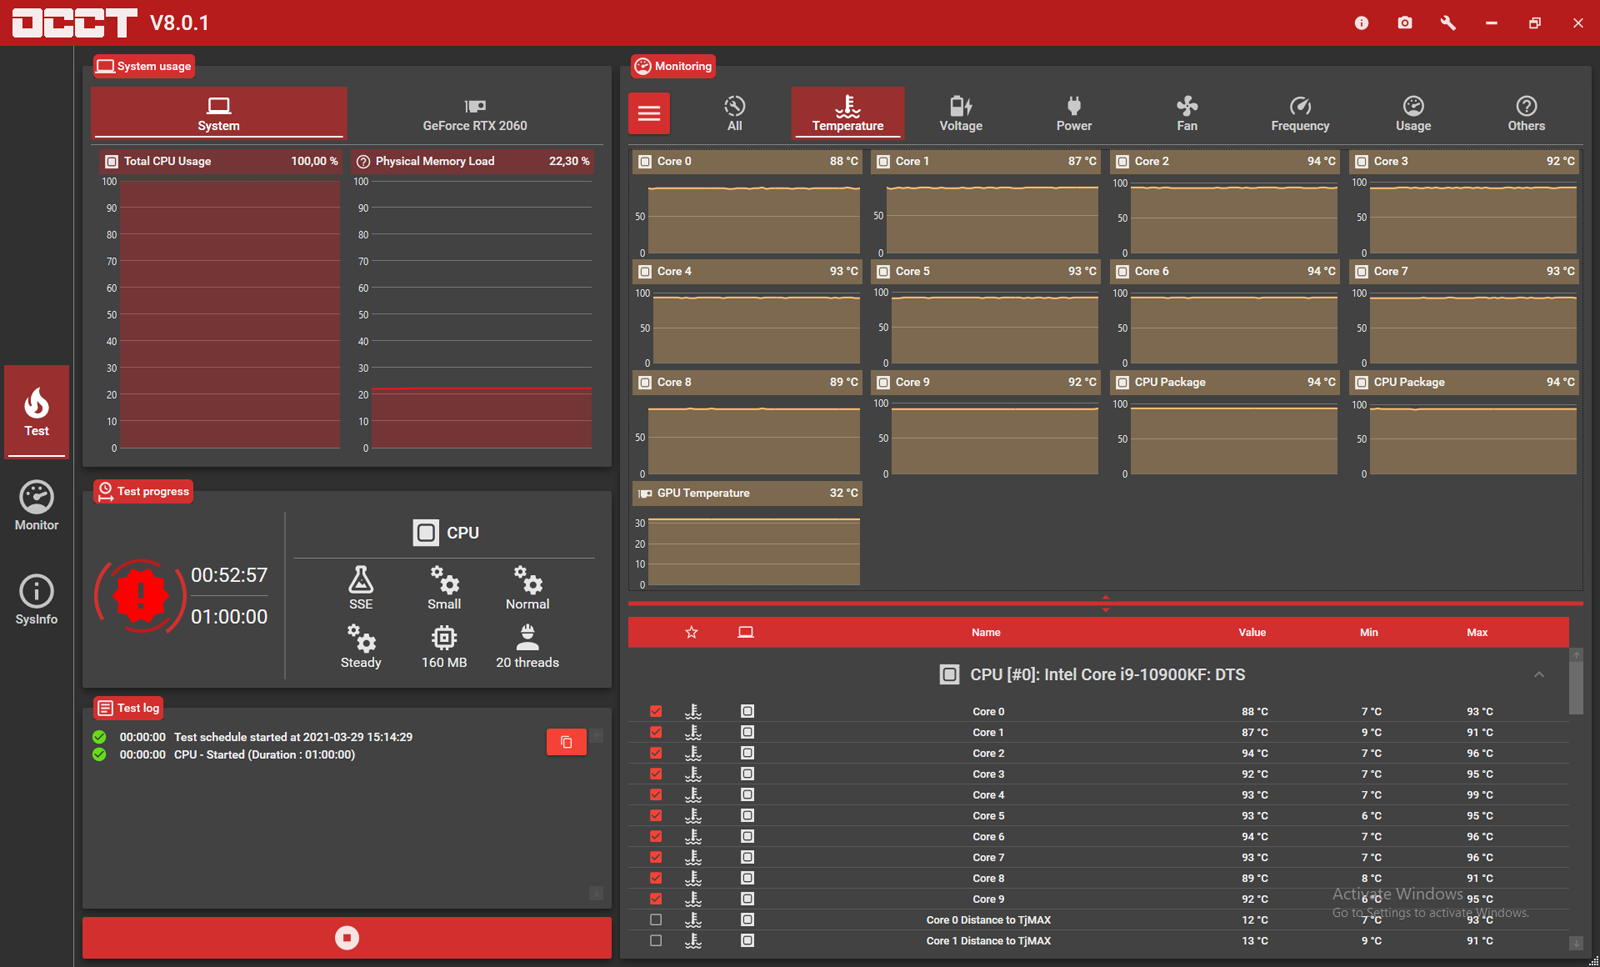Switch to the Fan monitoring tab
The height and width of the screenshot is (967, 1600).
coord(1187,113)
